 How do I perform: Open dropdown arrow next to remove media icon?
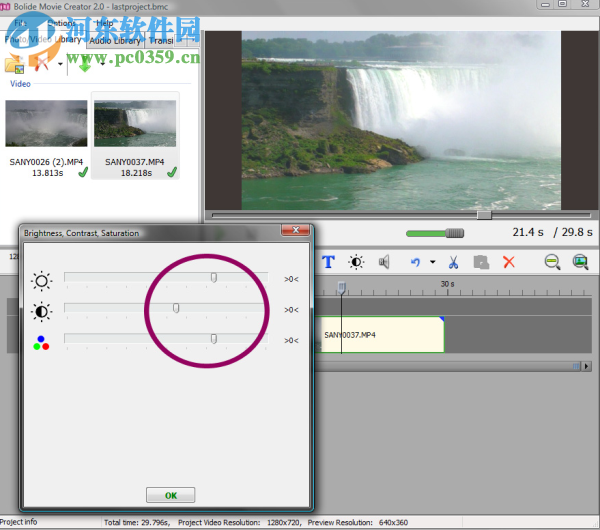click(60, 64)
